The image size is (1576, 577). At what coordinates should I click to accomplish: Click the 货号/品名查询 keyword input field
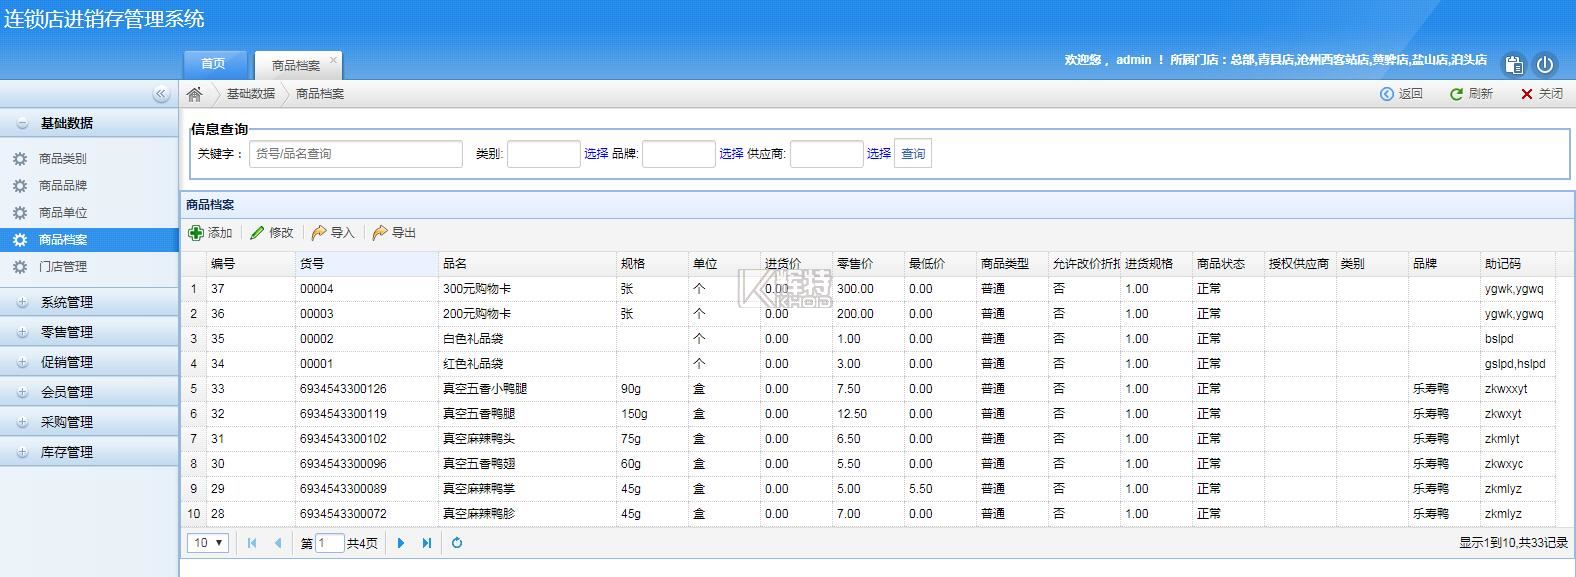click(355, 154)
